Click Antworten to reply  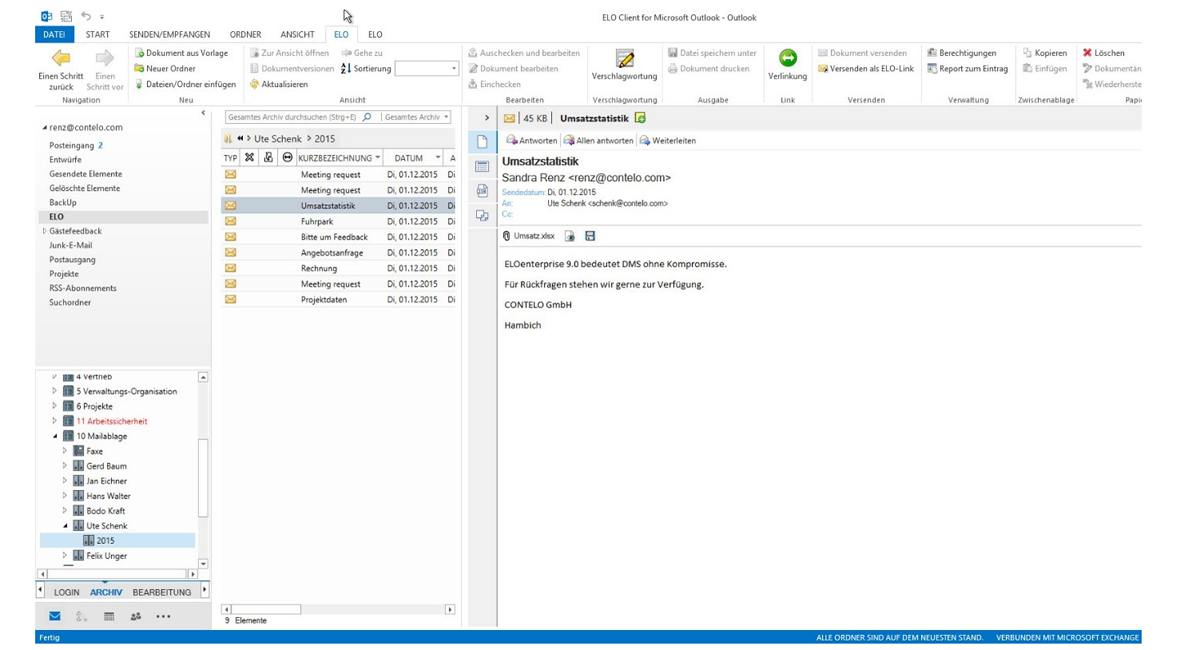point(531,141)
